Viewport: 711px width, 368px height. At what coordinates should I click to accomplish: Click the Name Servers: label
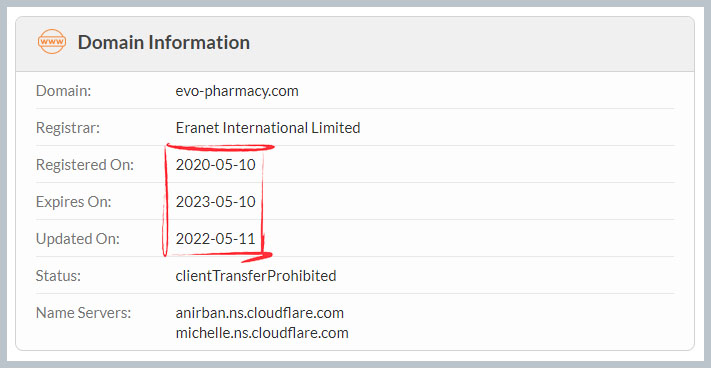point(83,313)
